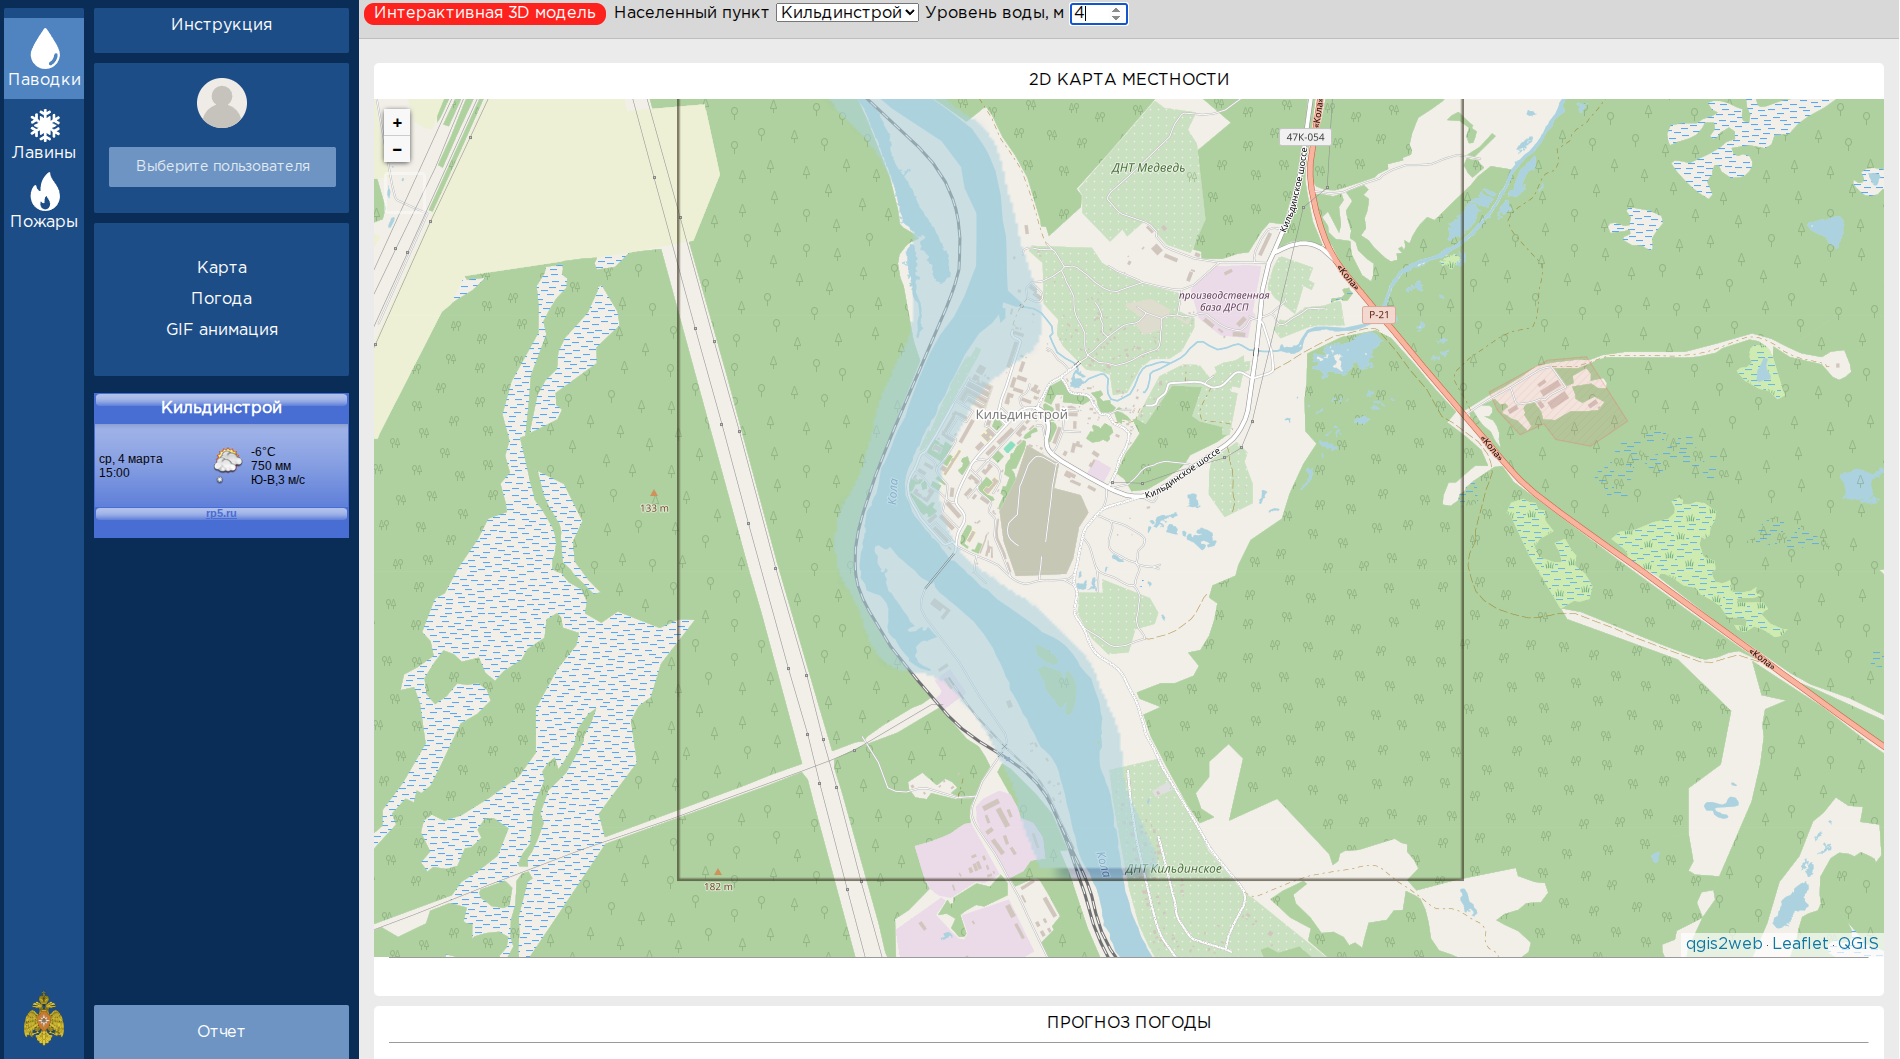
Task: Zoom in on the map
Action: (397, 123)
